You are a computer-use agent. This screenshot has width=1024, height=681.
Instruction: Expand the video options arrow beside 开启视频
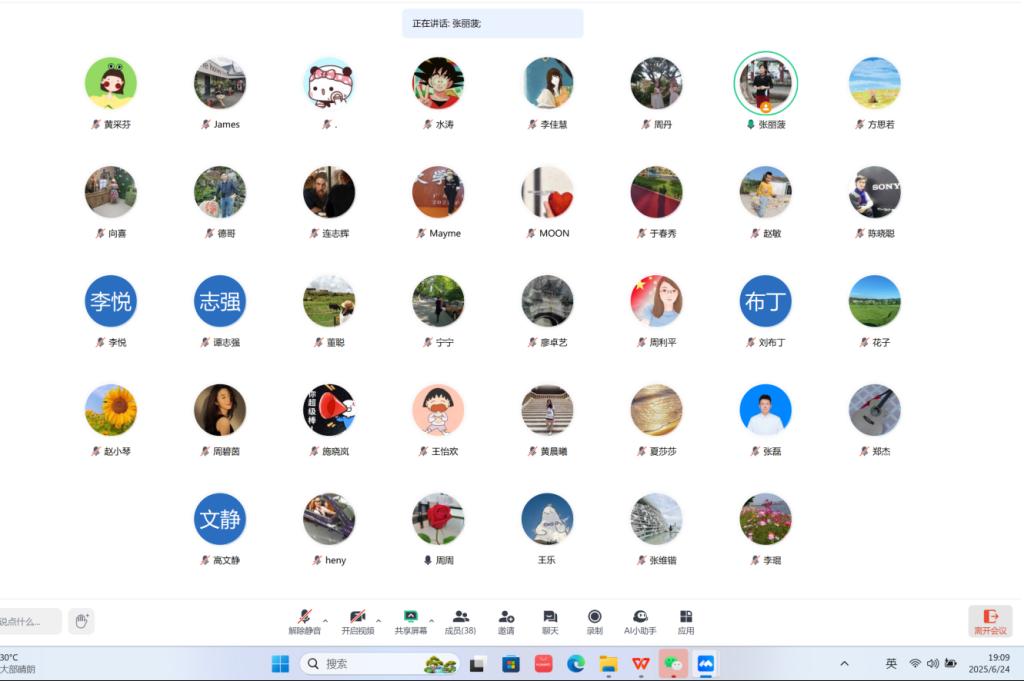pos(378,621)
